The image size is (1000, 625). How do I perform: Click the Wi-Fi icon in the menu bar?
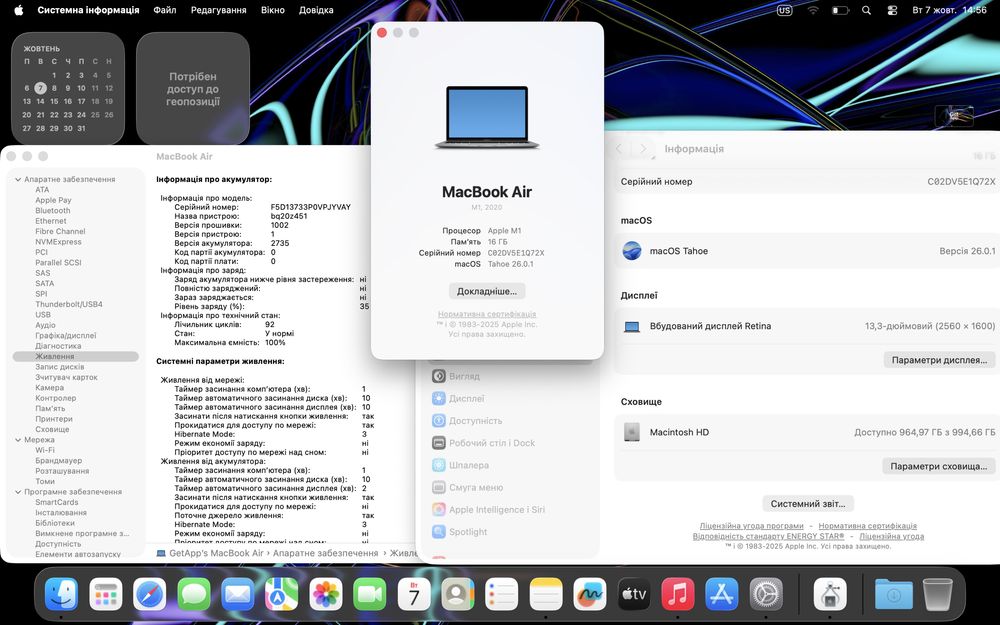812,10
